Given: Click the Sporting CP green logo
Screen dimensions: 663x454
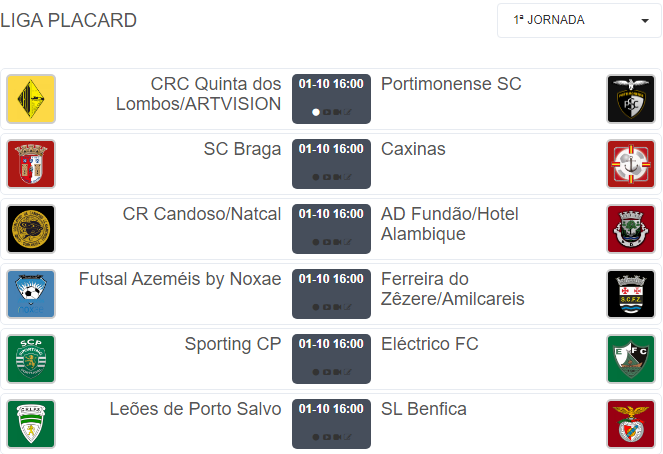Looking at the screenshot, I should click(x=31, y=359).
